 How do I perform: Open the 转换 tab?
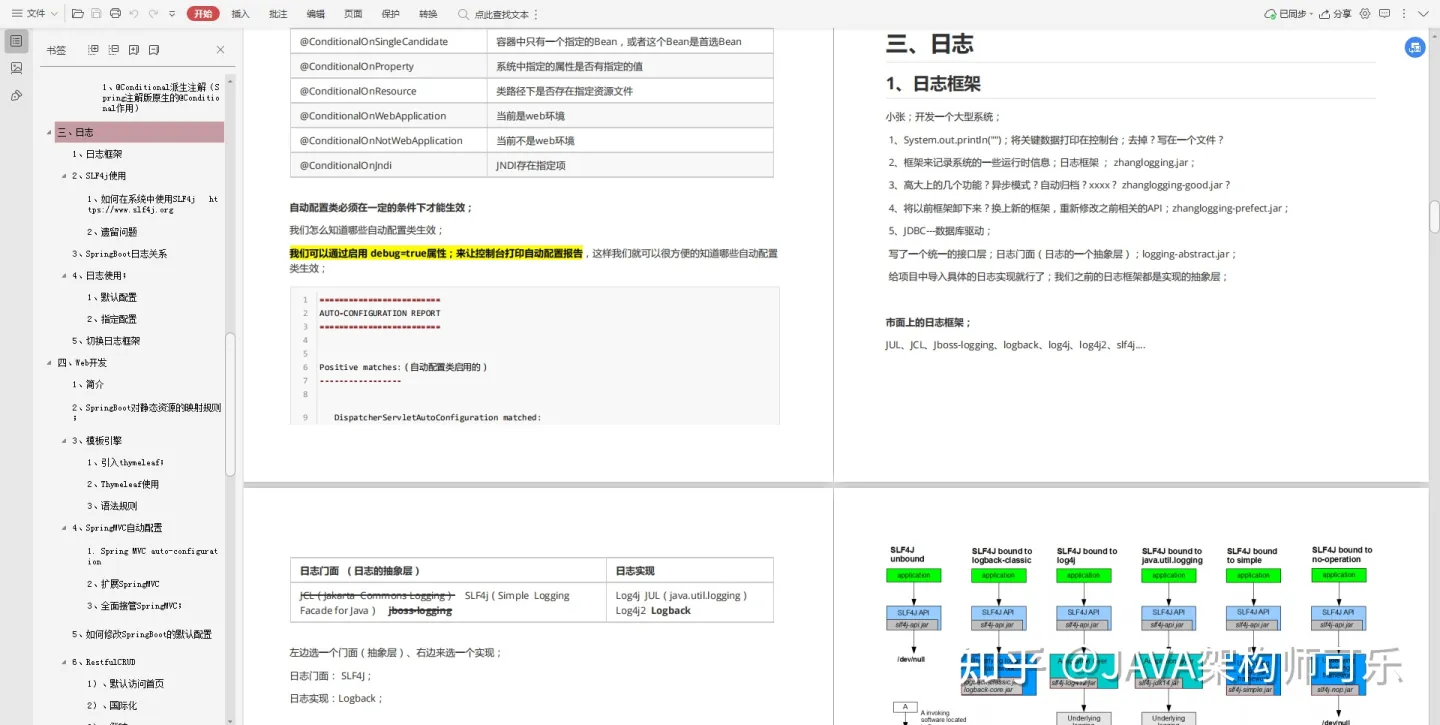(x=428, y=14)
